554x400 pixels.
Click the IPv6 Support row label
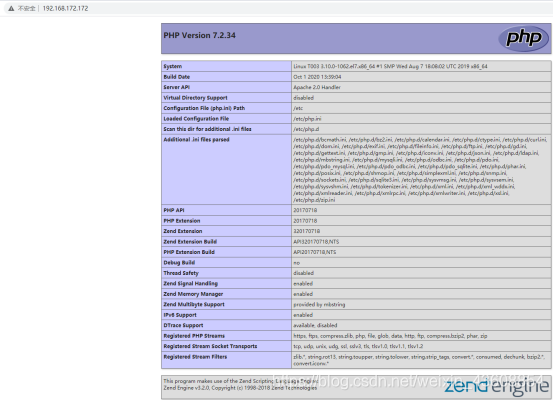pyautogui.click(x=180, y=315)
